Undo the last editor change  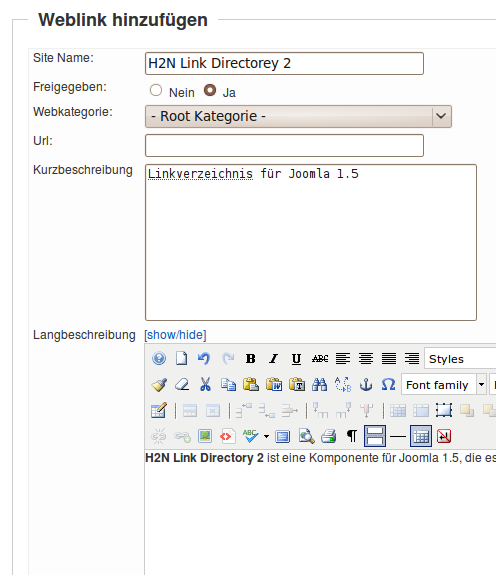pyautogui.click(x=204, y=358)
